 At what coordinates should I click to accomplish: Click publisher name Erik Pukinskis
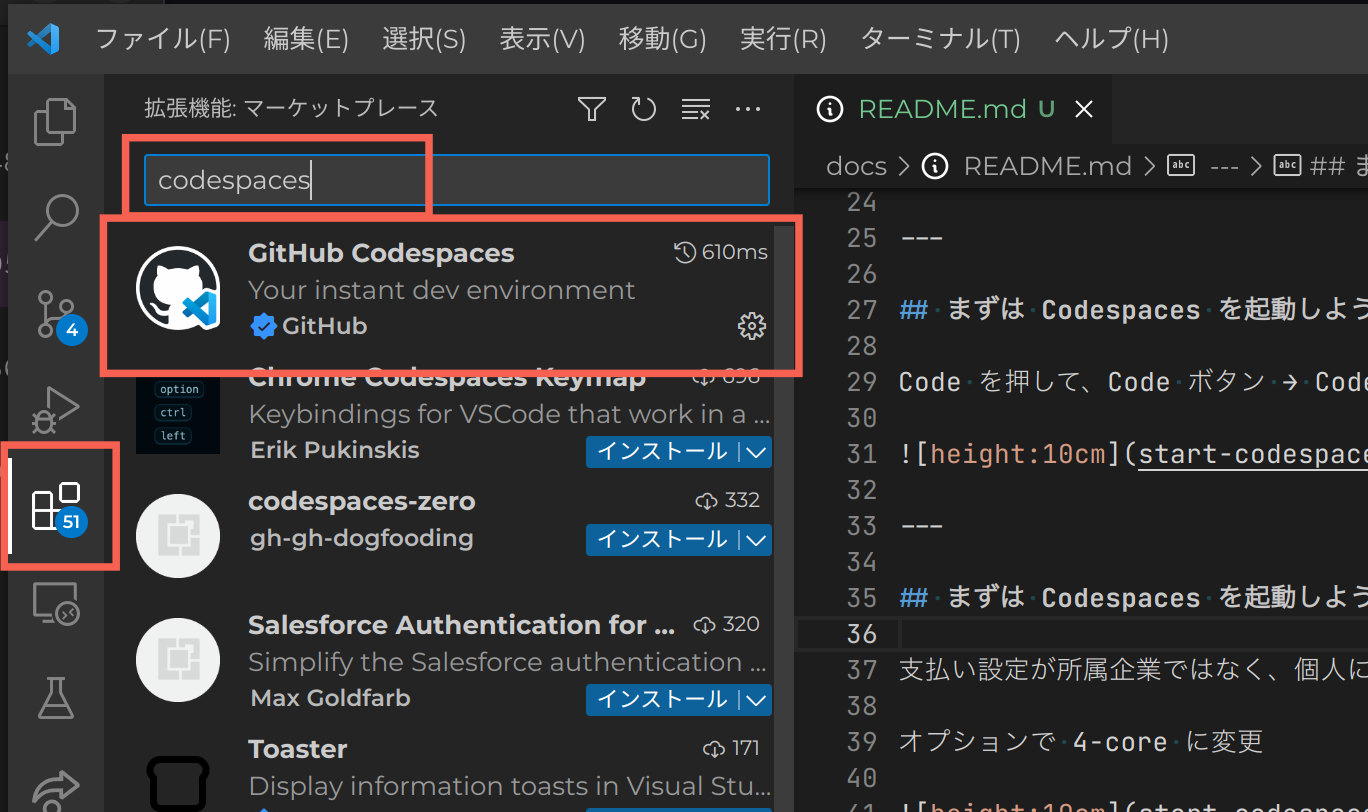(x=335, y=450)
